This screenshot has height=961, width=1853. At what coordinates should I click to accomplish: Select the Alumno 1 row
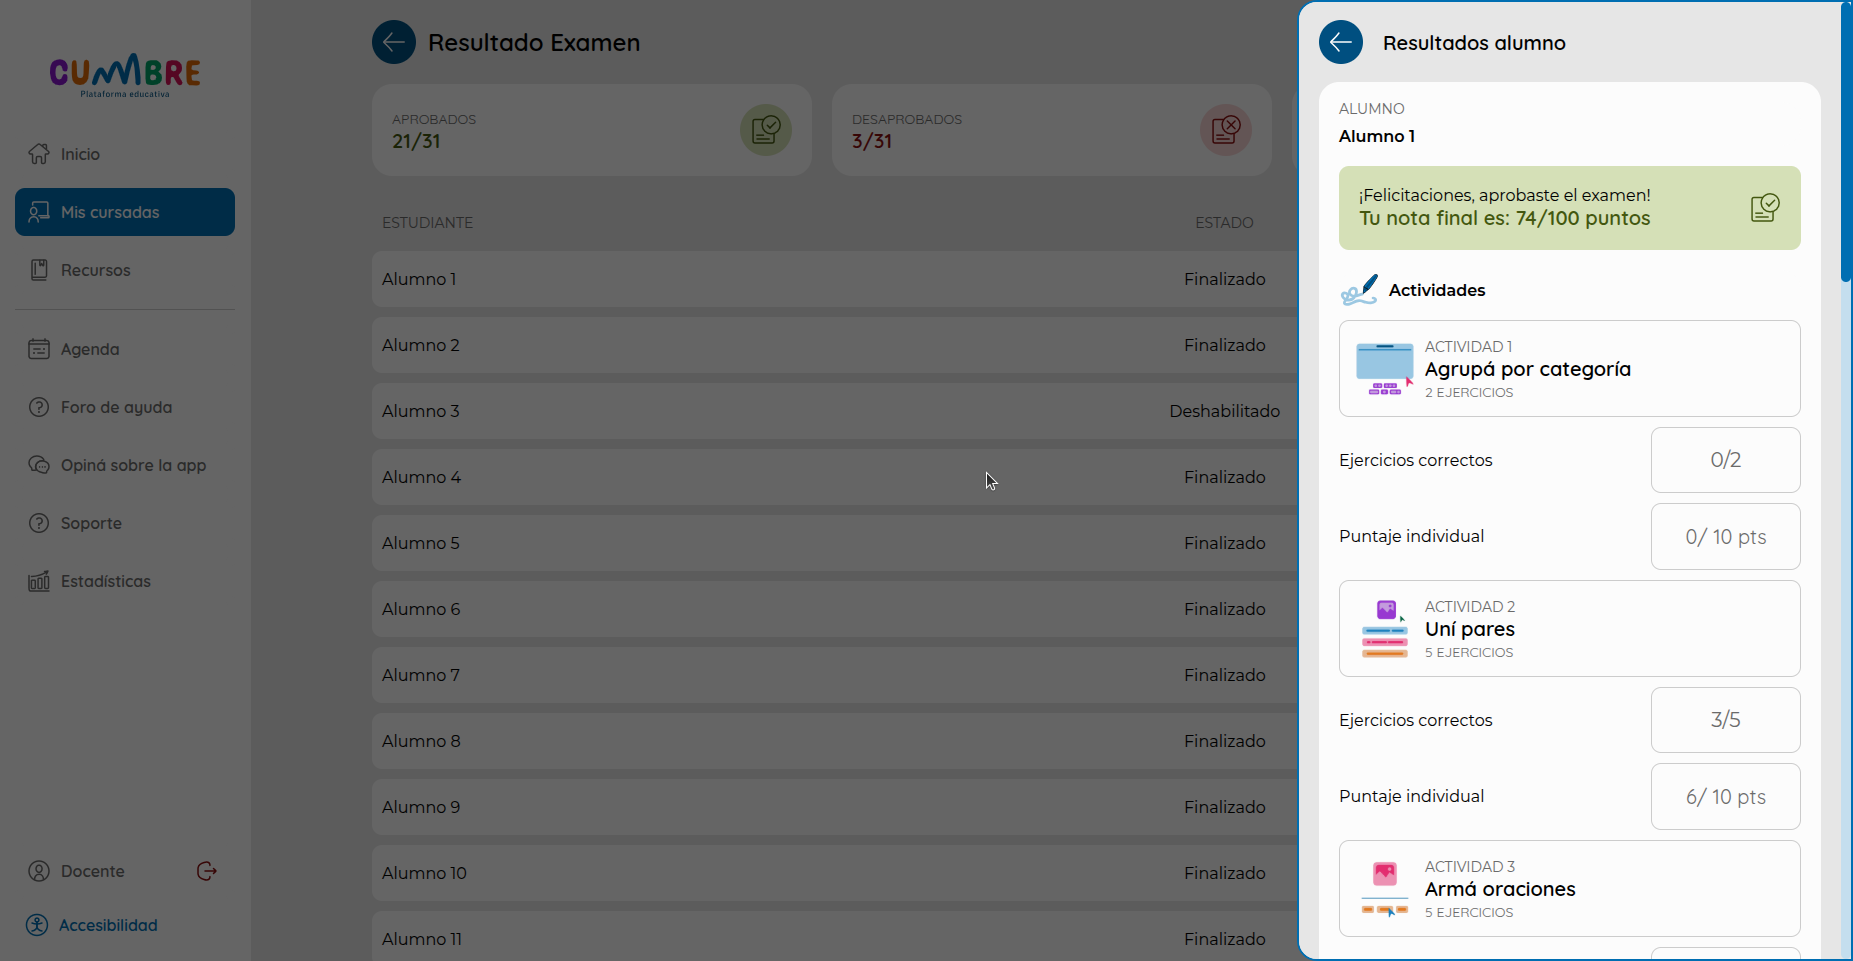(835, 279)
